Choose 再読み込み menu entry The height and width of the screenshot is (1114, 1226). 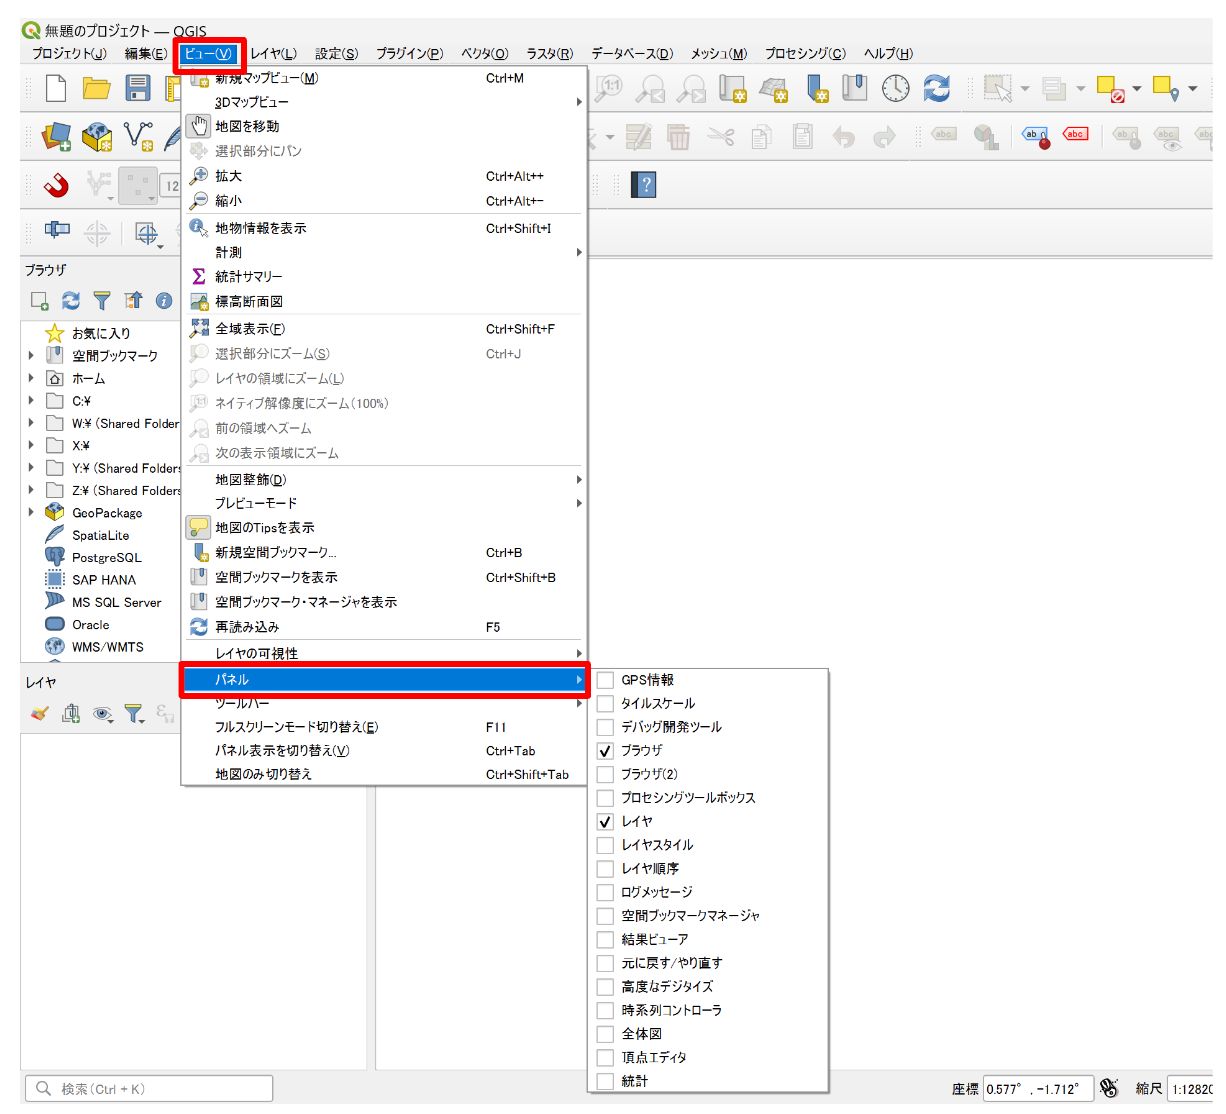tap(384, 627)
